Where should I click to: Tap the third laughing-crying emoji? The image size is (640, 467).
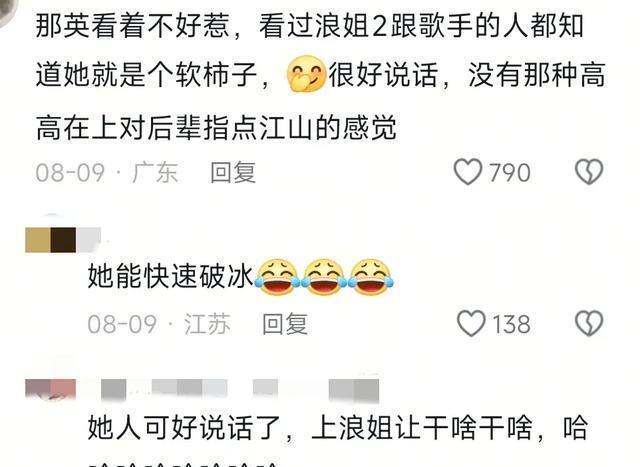371,277
